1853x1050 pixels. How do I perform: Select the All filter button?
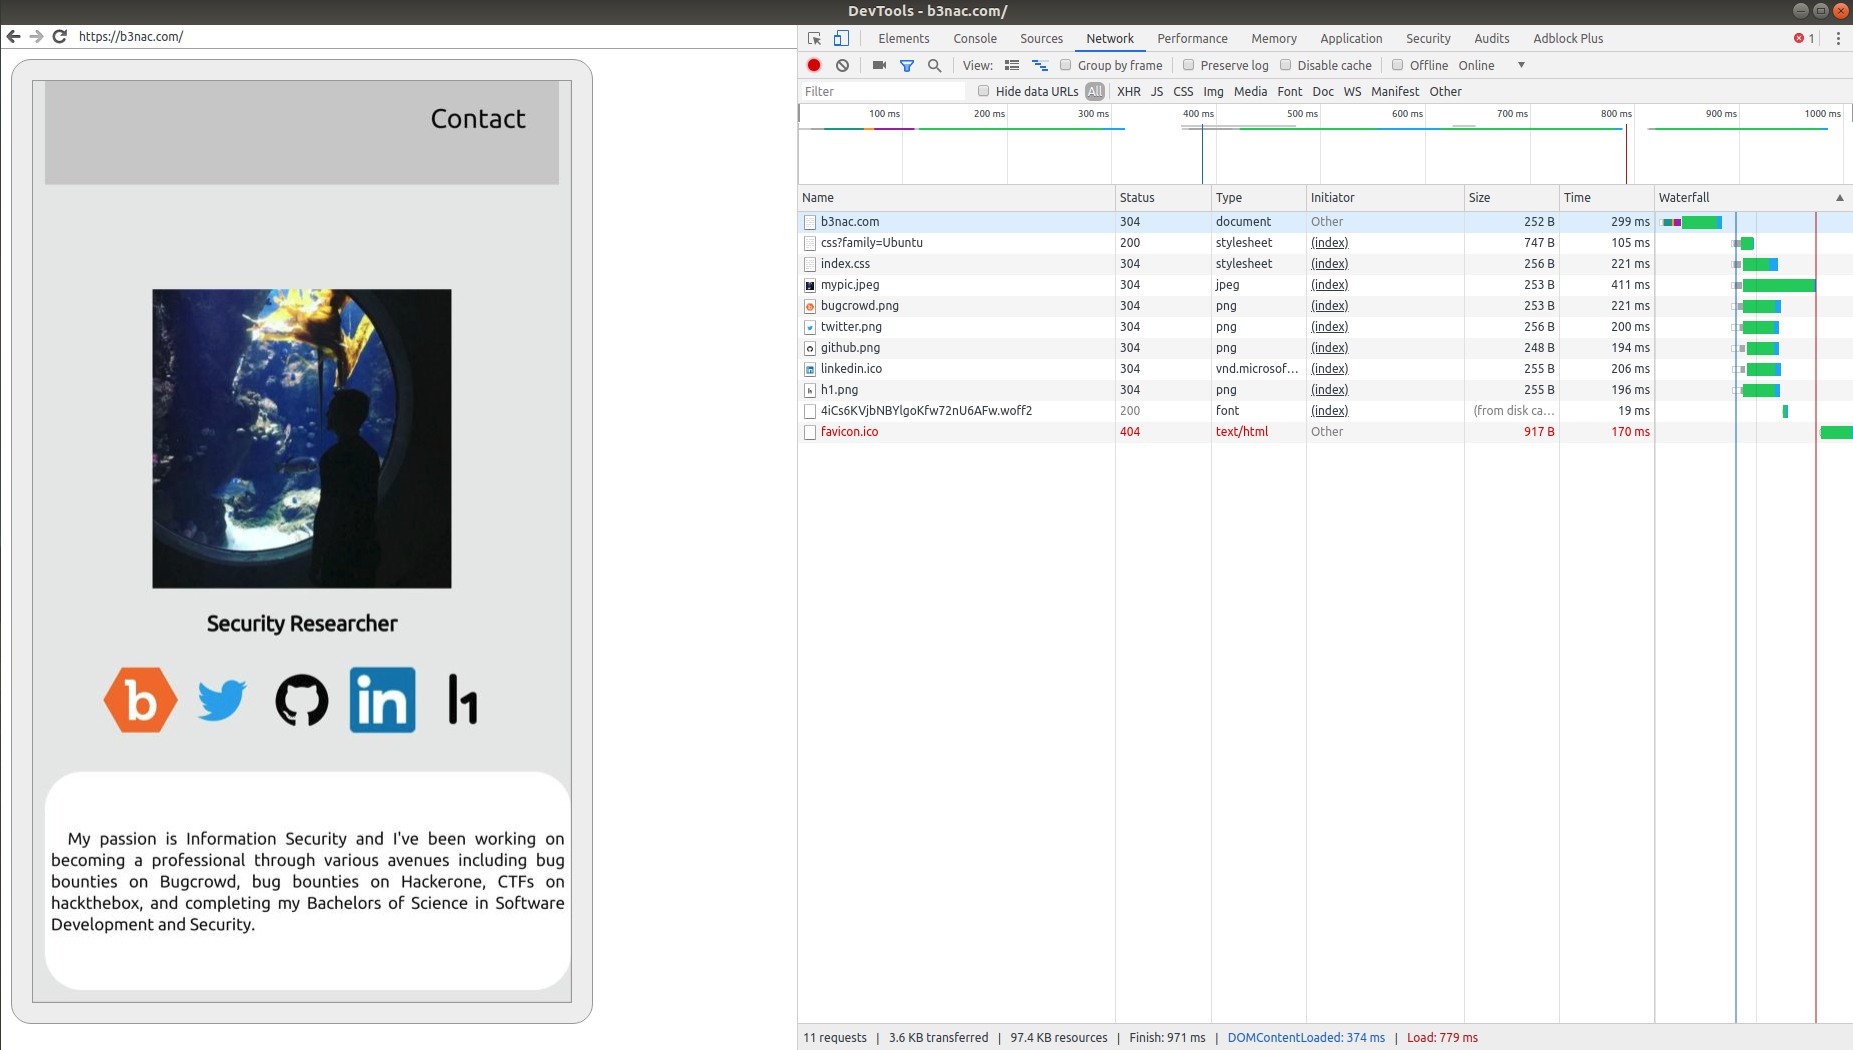pos(1095,91)
